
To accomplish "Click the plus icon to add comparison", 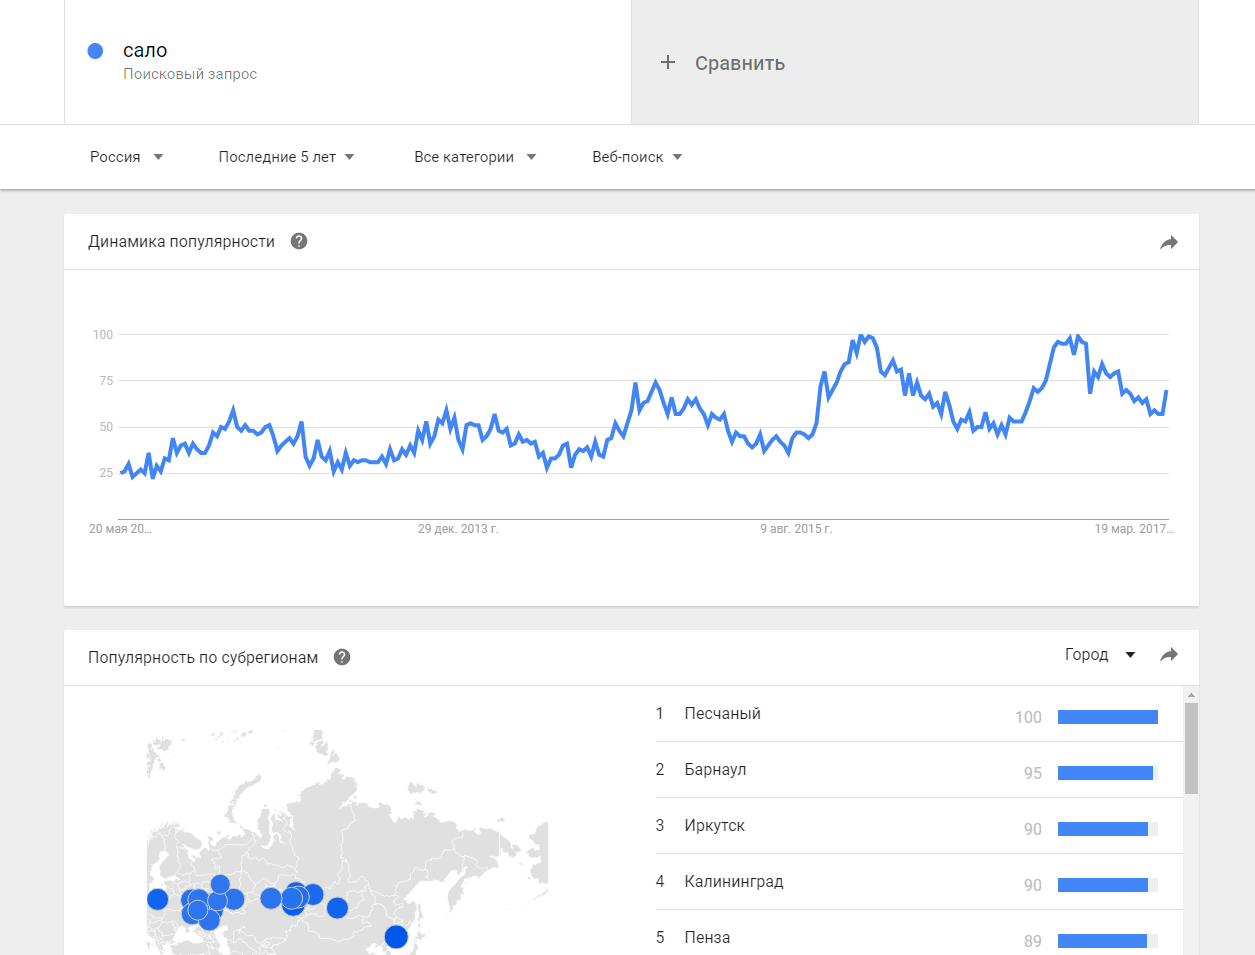I will [x=668, y=63].
